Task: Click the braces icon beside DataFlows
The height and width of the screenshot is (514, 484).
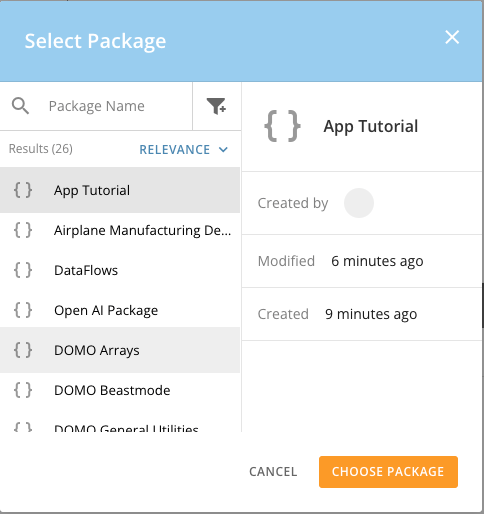Action: tap(23, 270)
